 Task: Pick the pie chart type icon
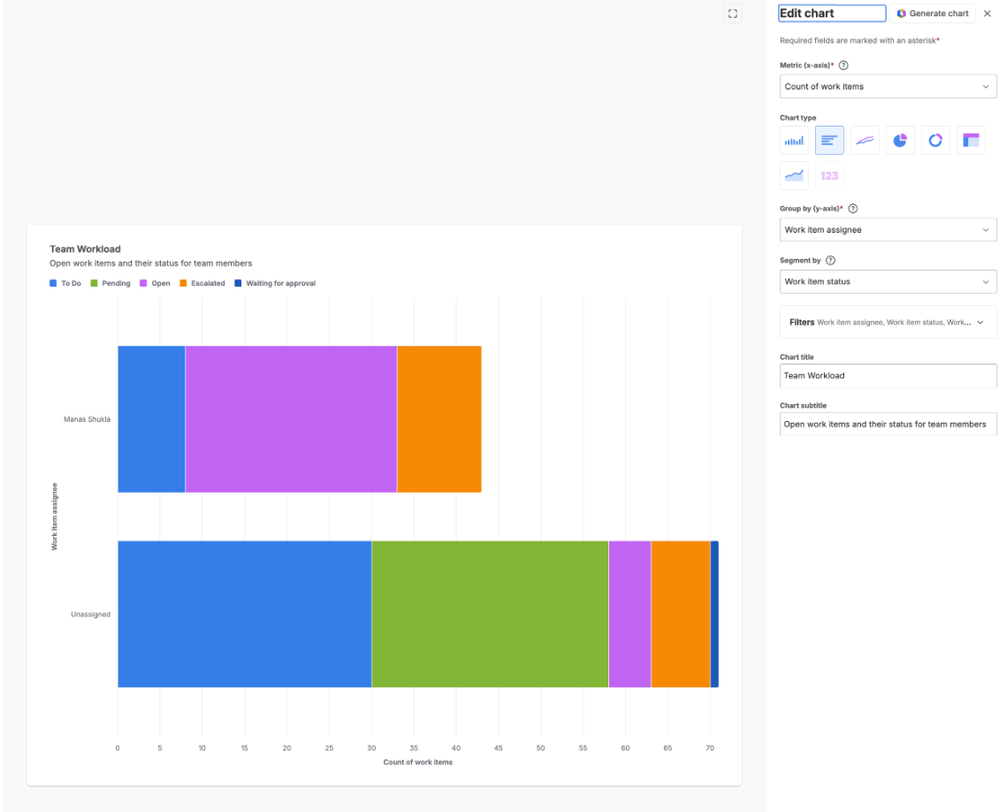(x=900, y=140)
